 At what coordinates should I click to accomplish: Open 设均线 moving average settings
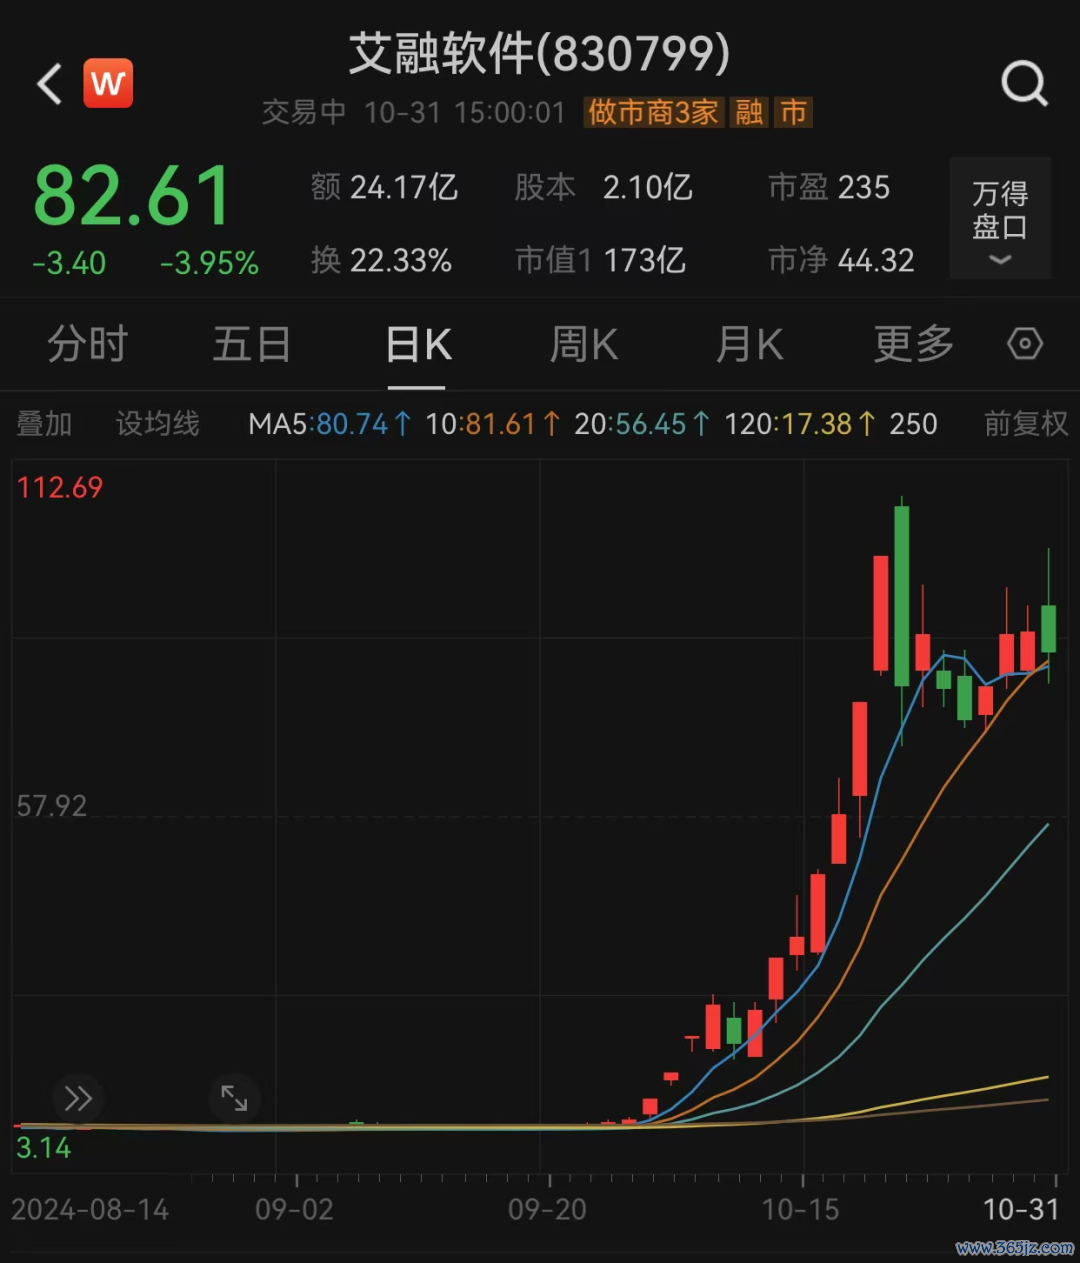[158, 424]
